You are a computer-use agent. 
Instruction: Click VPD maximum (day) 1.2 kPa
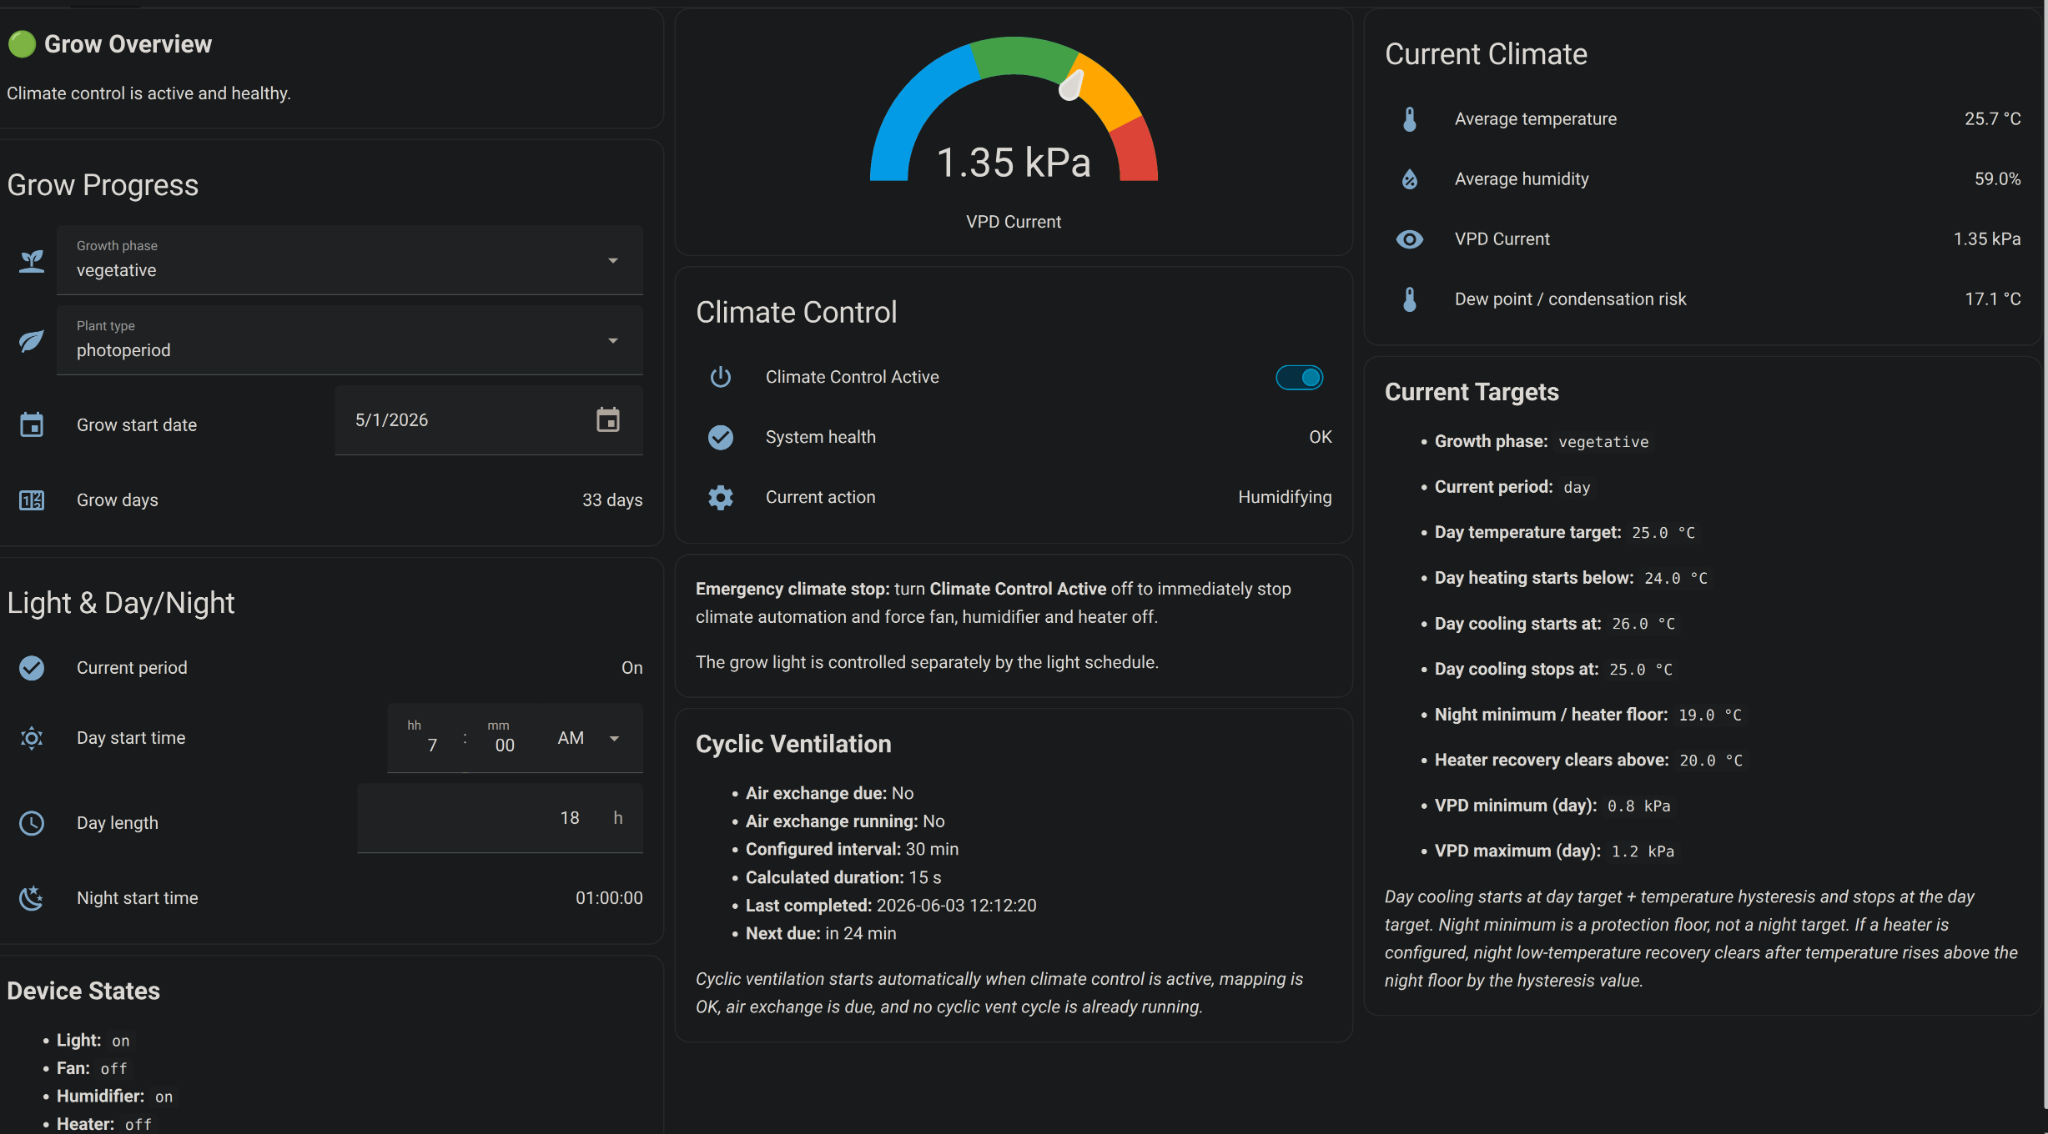[1555, 851]
